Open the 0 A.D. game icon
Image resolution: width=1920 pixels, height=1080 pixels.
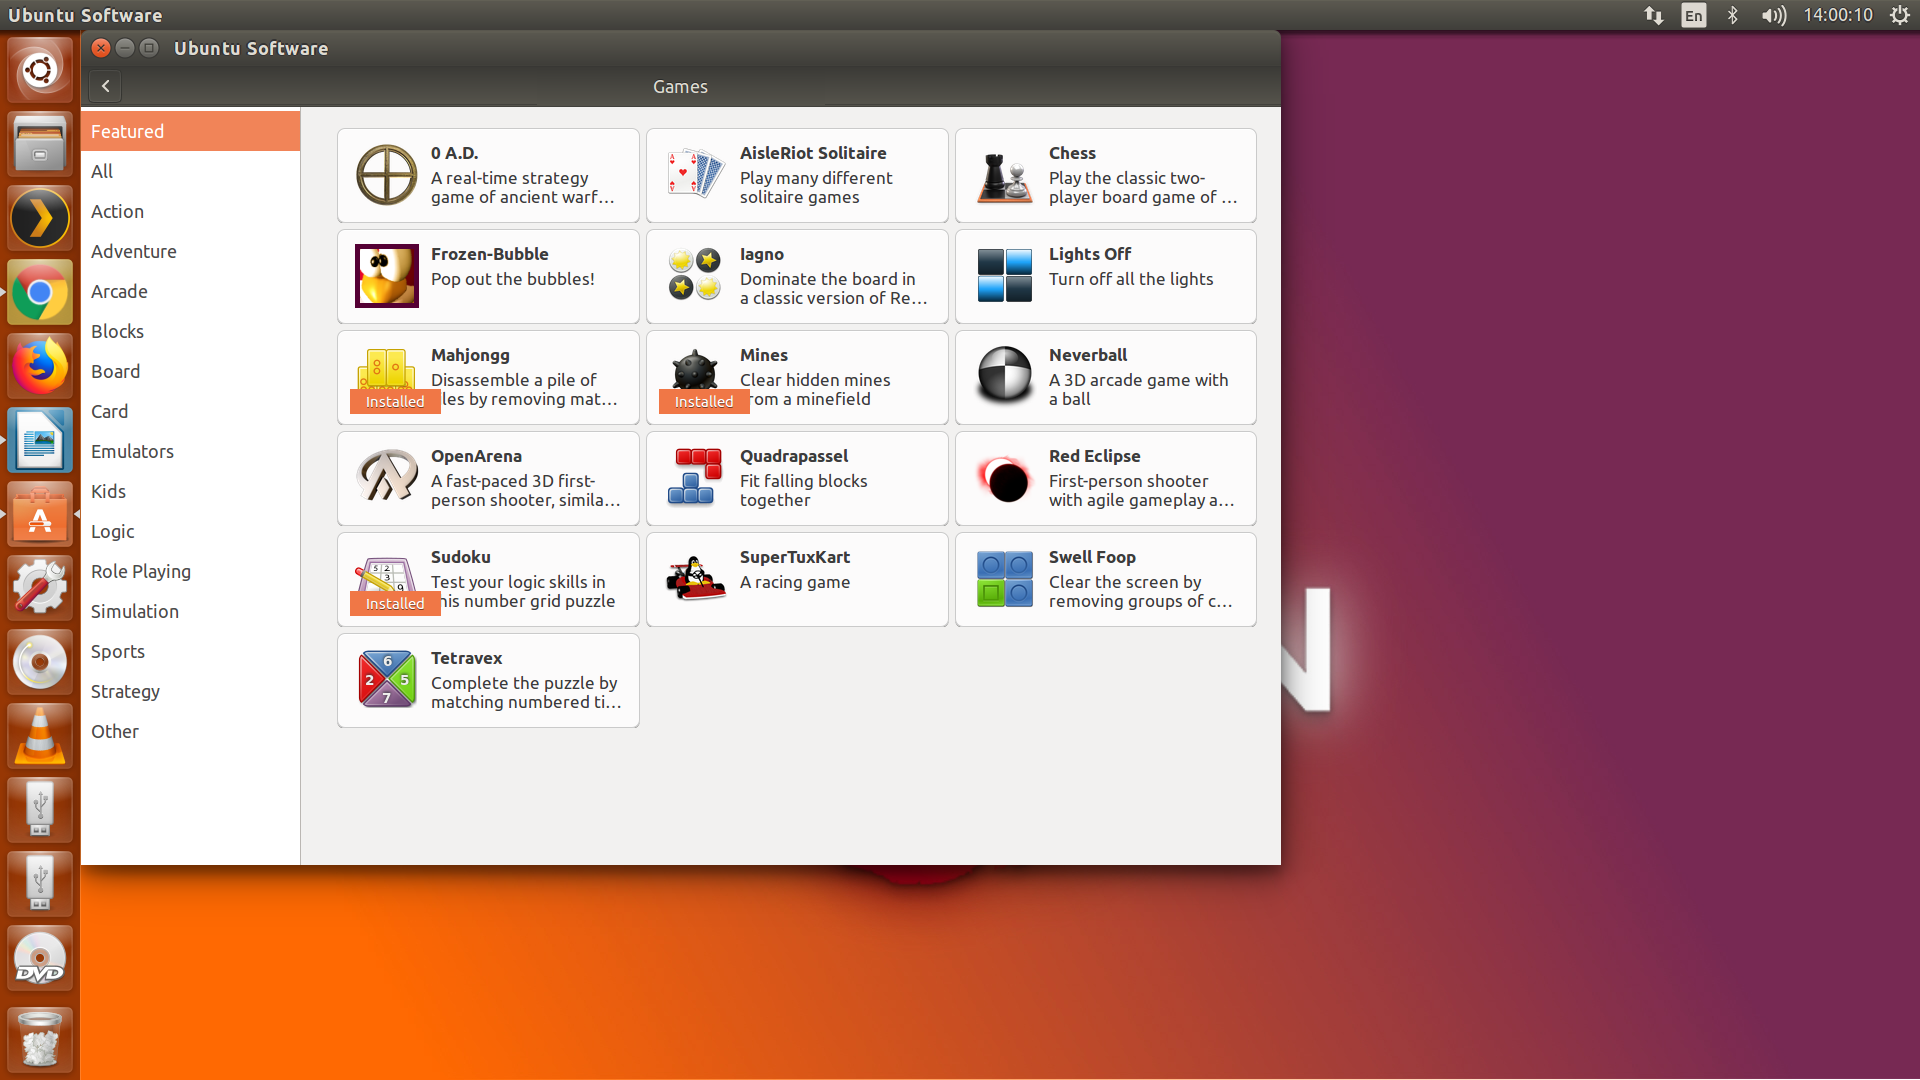coord(386,175)
